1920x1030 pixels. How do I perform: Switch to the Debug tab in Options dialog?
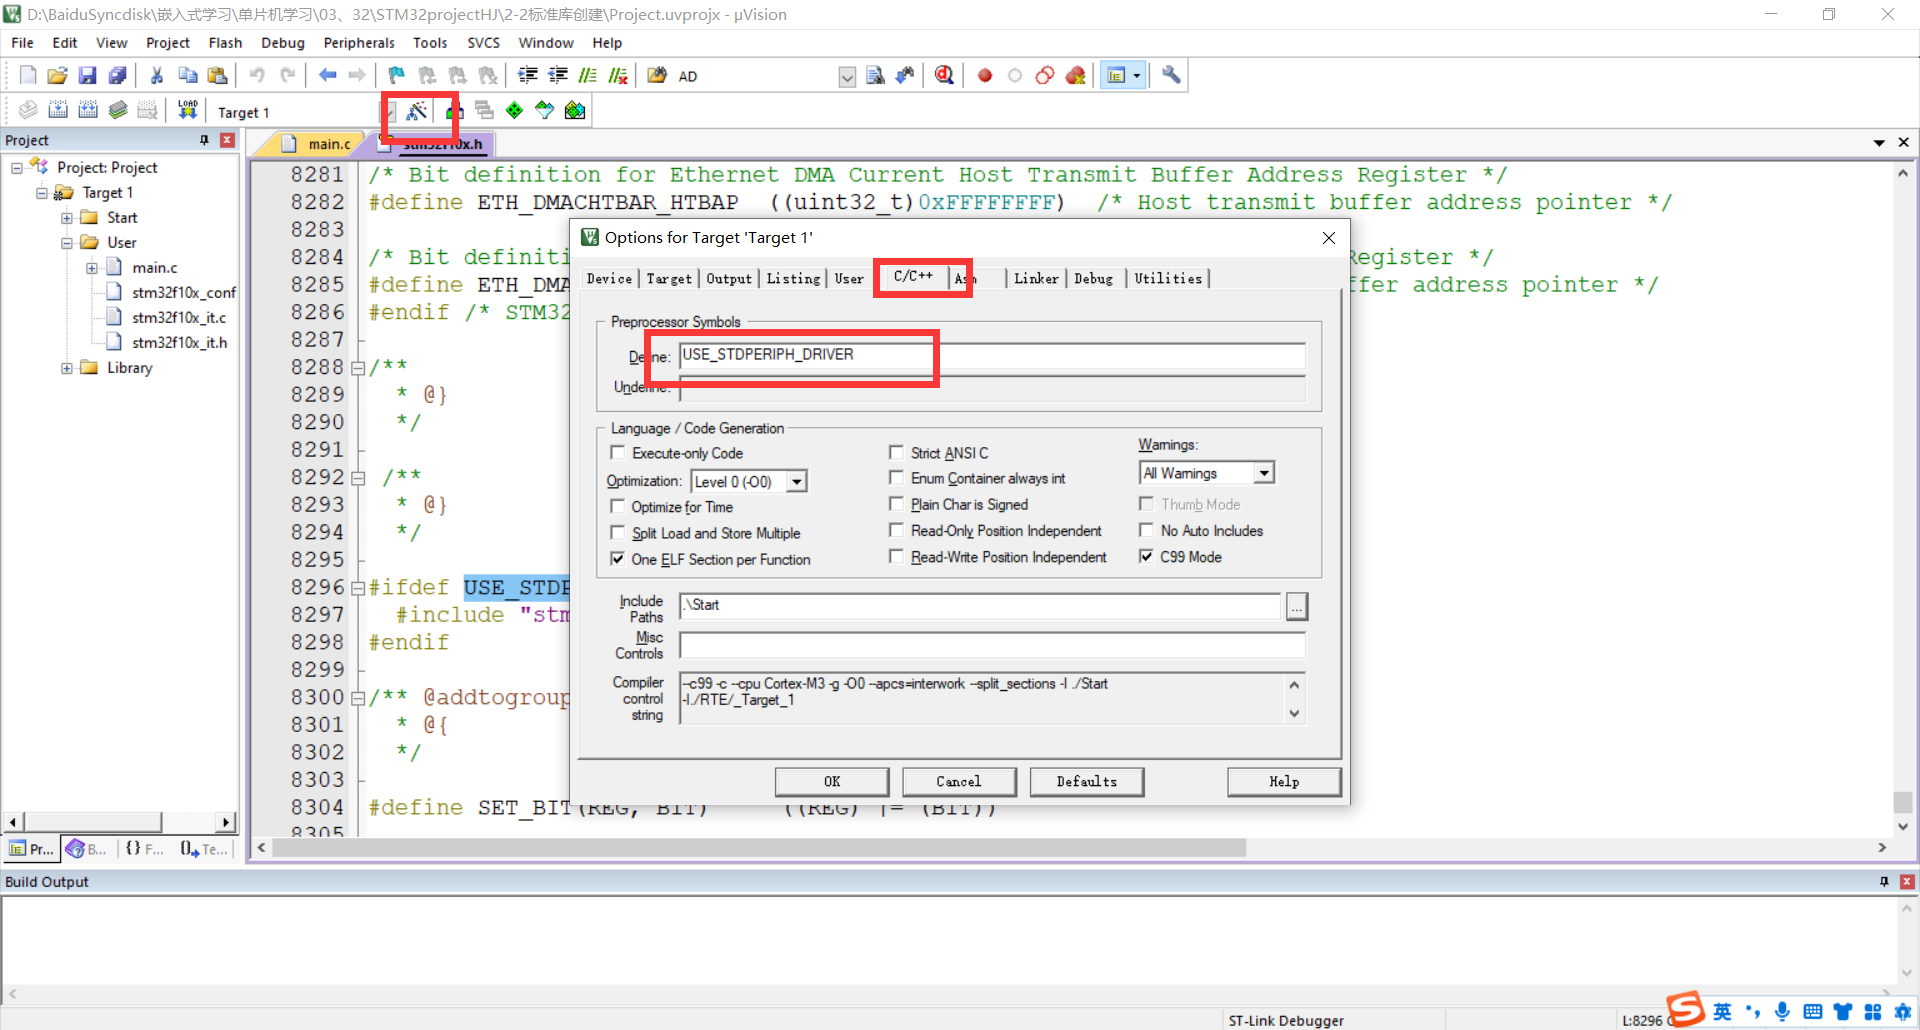click(x=1093, y=279)
